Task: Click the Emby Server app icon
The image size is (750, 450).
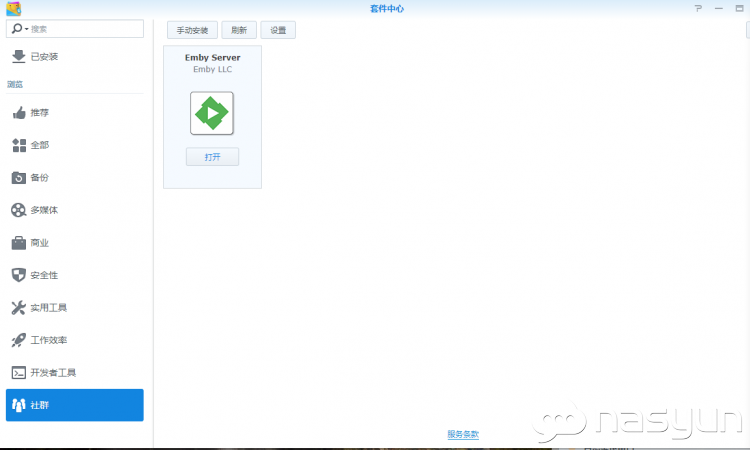Action: coord(212,113)
